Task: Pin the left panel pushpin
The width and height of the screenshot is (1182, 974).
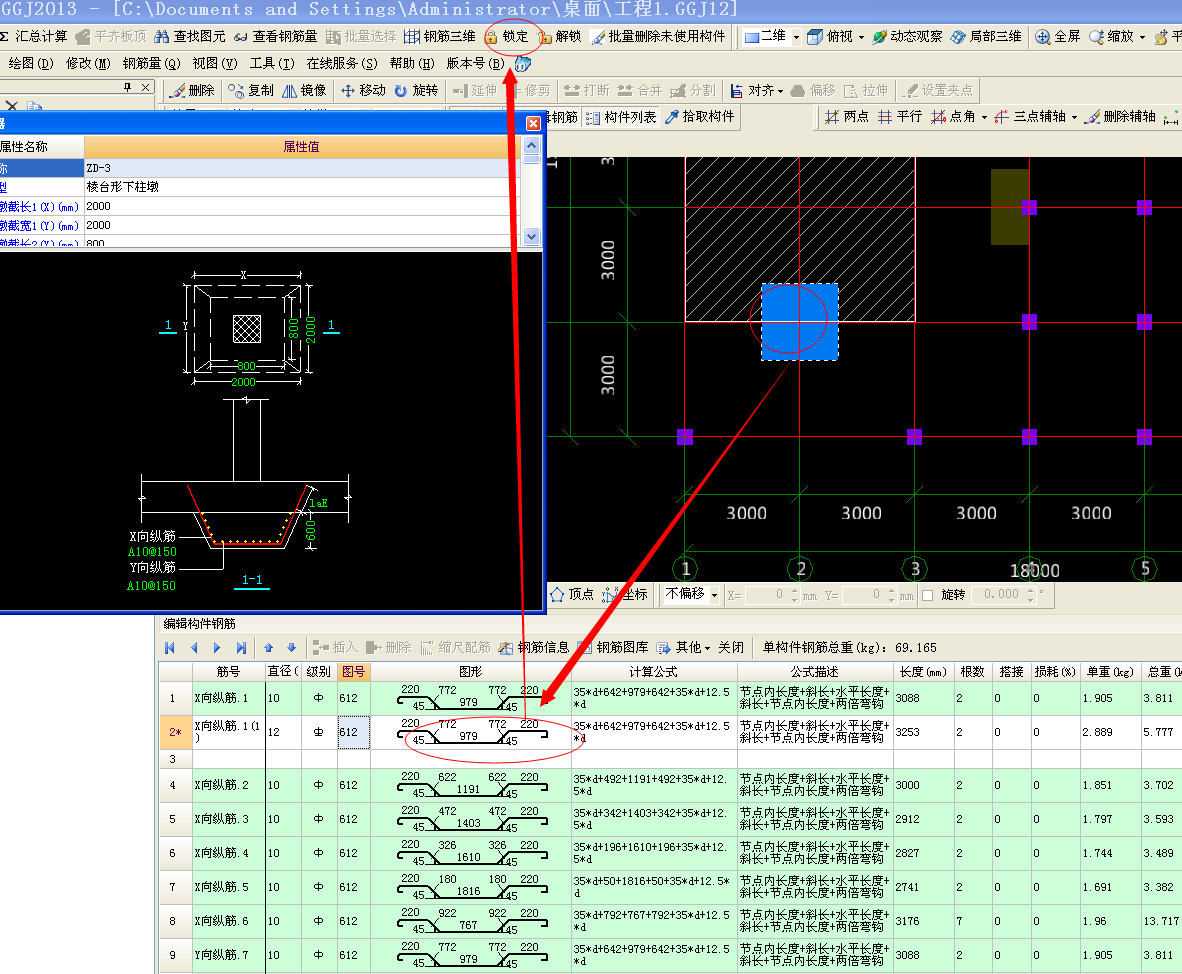Action: point(127,87)
